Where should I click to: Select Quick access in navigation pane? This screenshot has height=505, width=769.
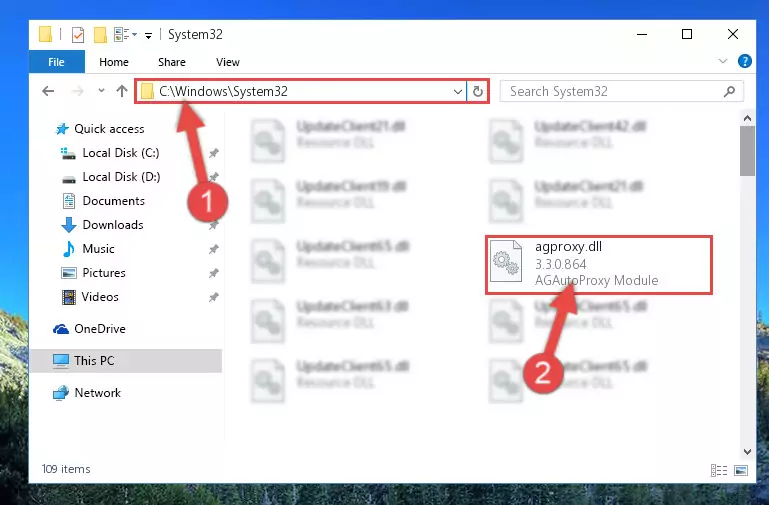pyautogui.click(x=109, y=129)
